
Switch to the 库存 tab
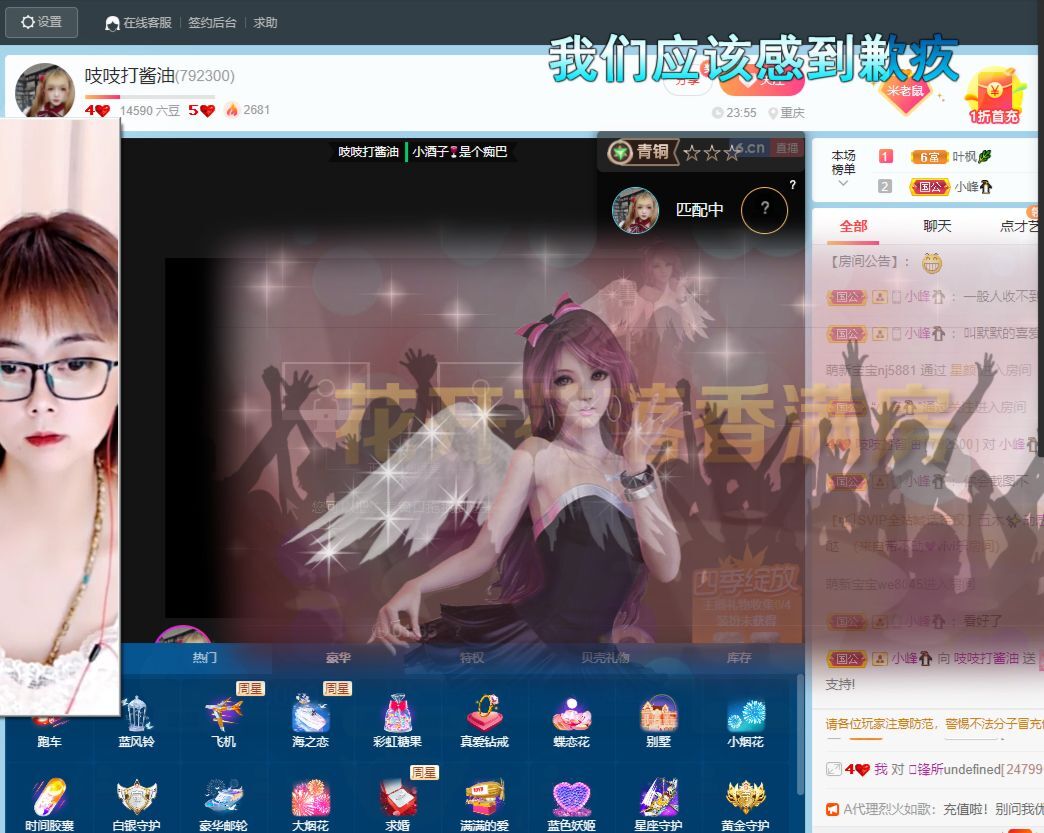739,657
